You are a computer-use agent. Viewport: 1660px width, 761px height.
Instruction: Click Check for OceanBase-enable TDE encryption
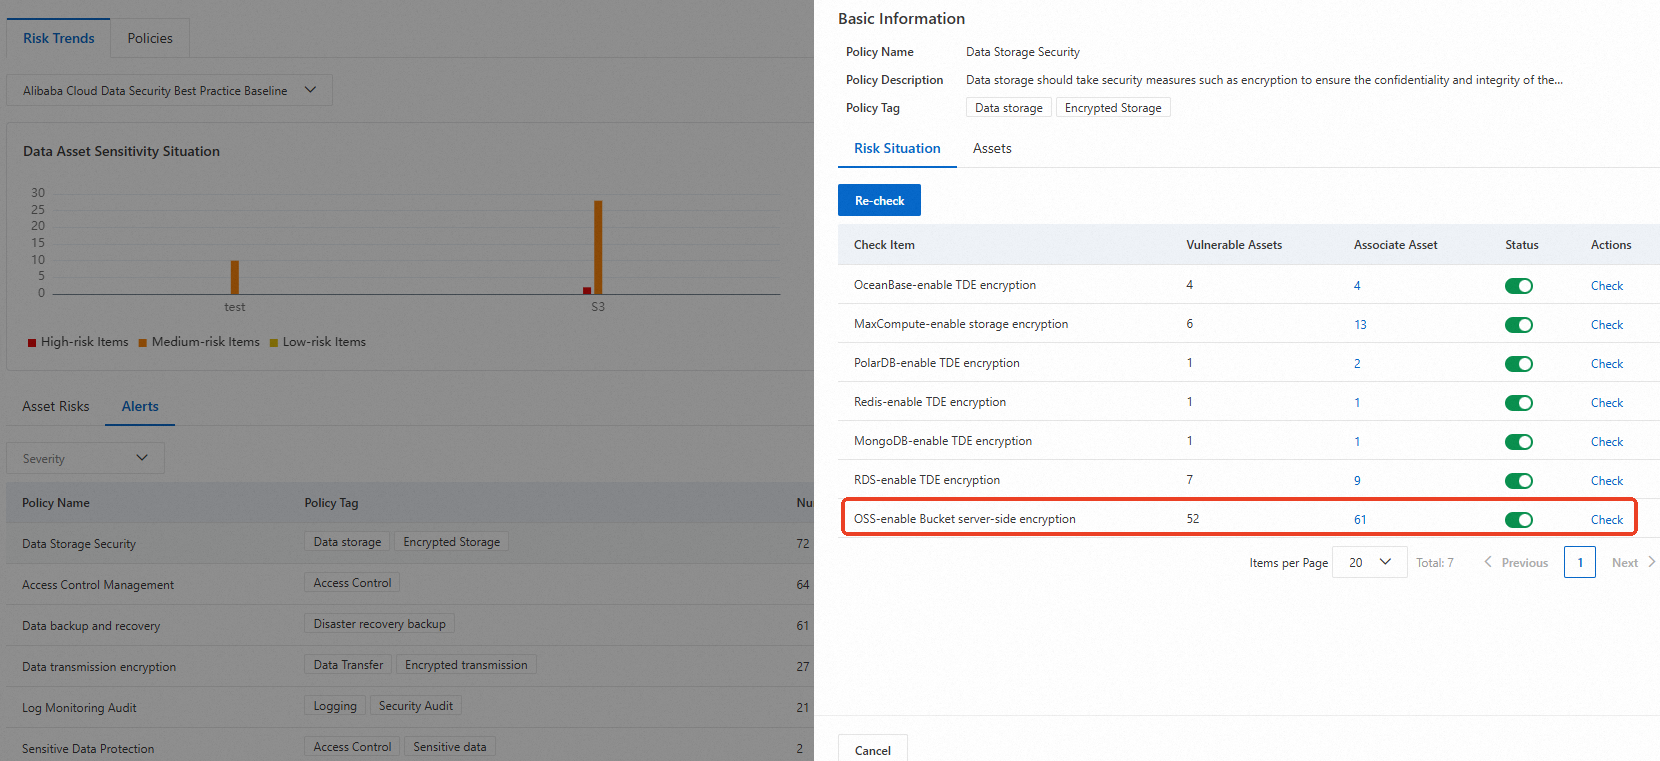click(1606, 286)
